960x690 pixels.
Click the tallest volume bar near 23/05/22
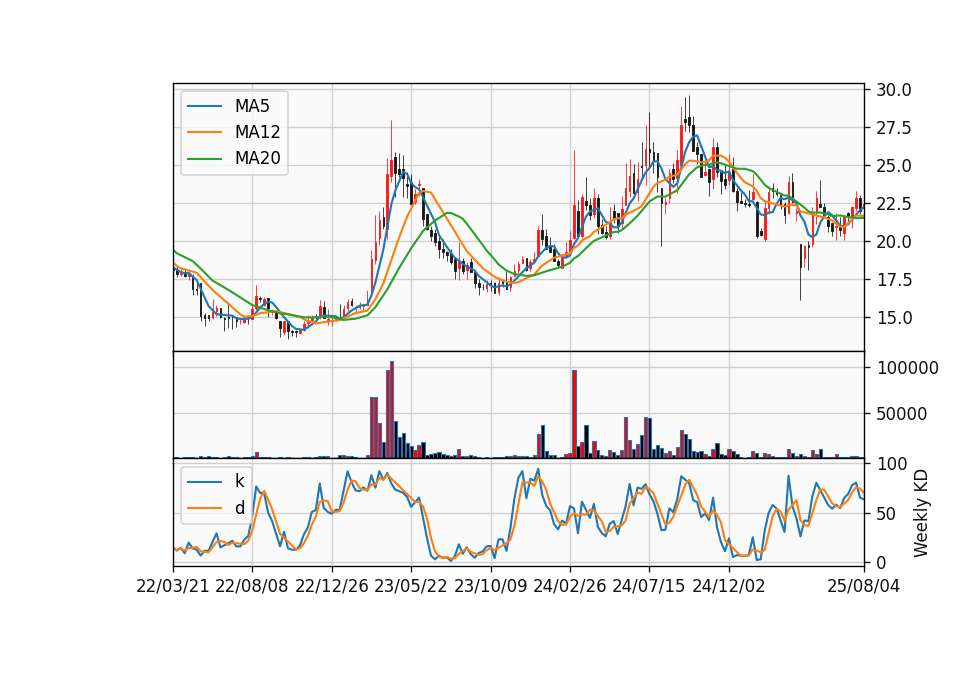click(392, 410)
